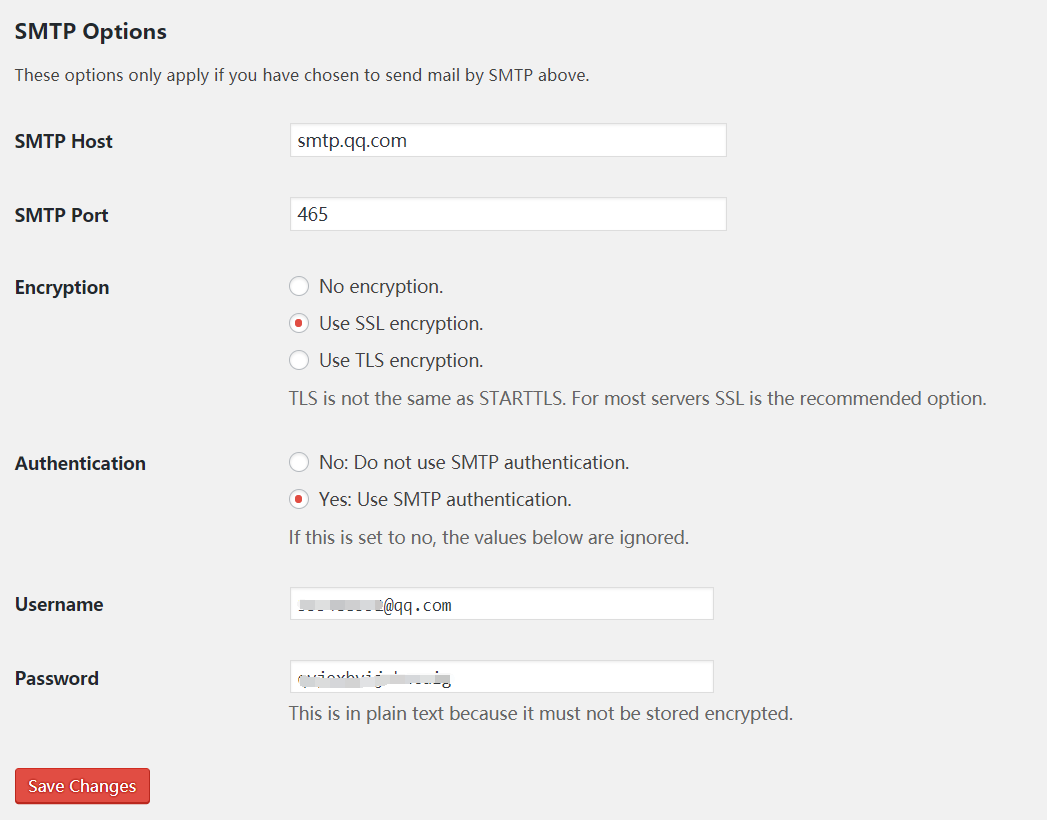This screenshot has height=820, width=1047.
Task: Click the bold SMTP Host field label
Action: click(x=63, y=142)
